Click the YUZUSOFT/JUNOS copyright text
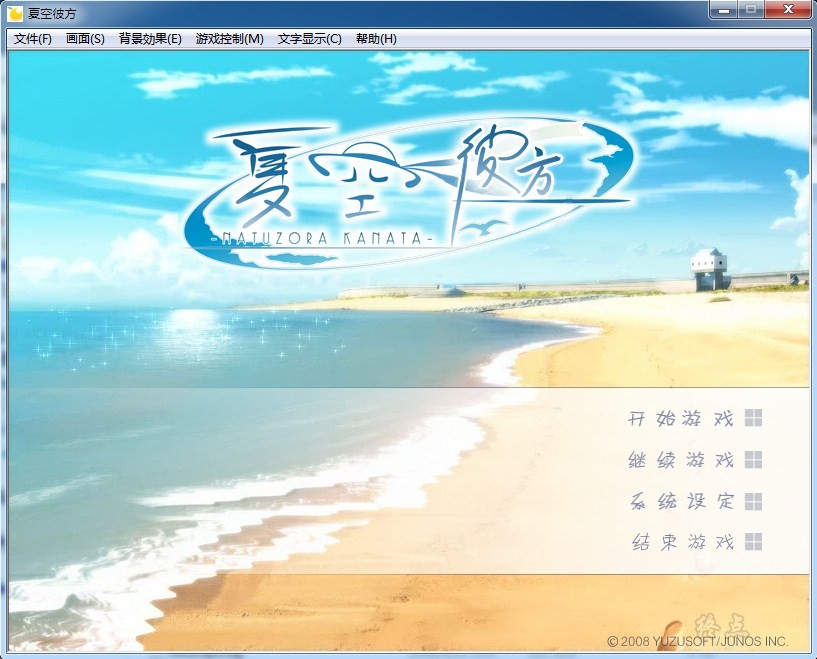Screen dimensions: 817x659 coord(698,640)
